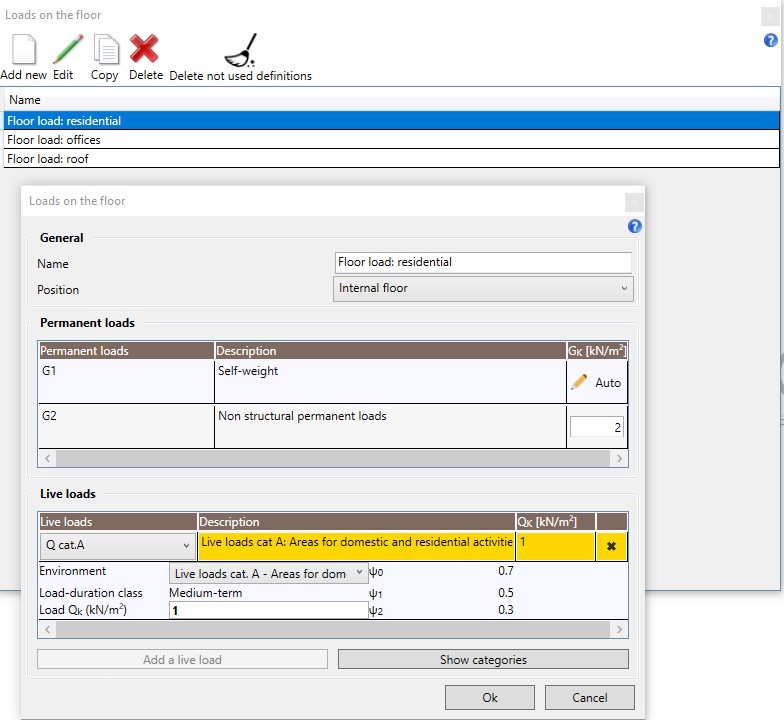Open help in the main window

(770, 40)
